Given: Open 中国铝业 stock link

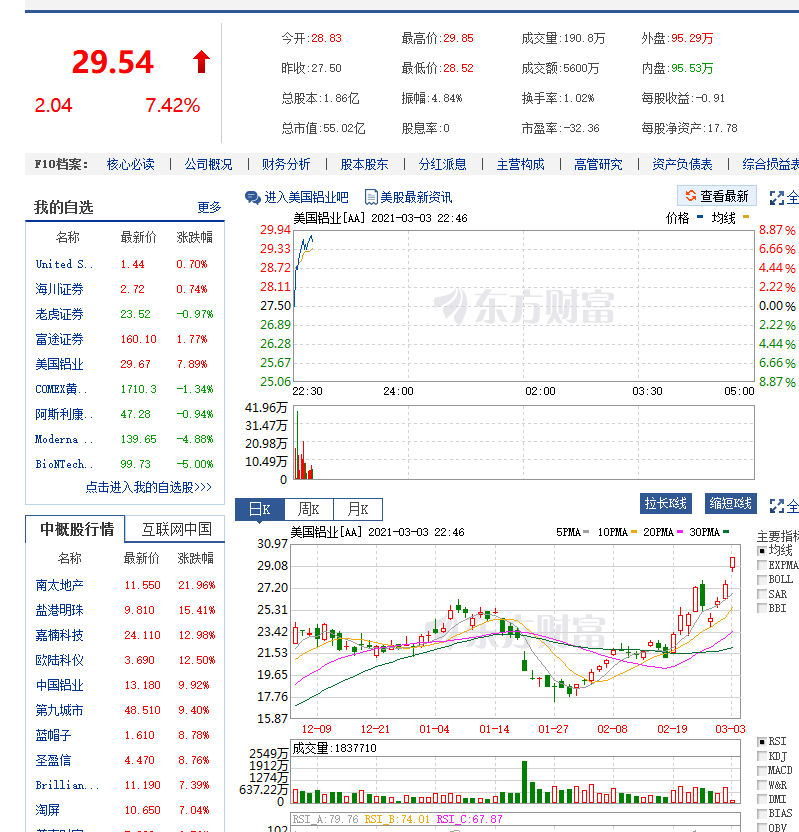Looking at the screenshot, I should (x=59, y=686).
